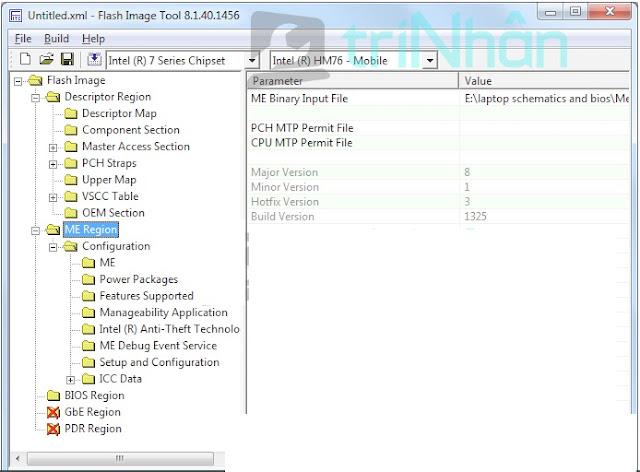Close the Flash Image Tool window
Screen dimensions: 640x472
pos(610,11)
